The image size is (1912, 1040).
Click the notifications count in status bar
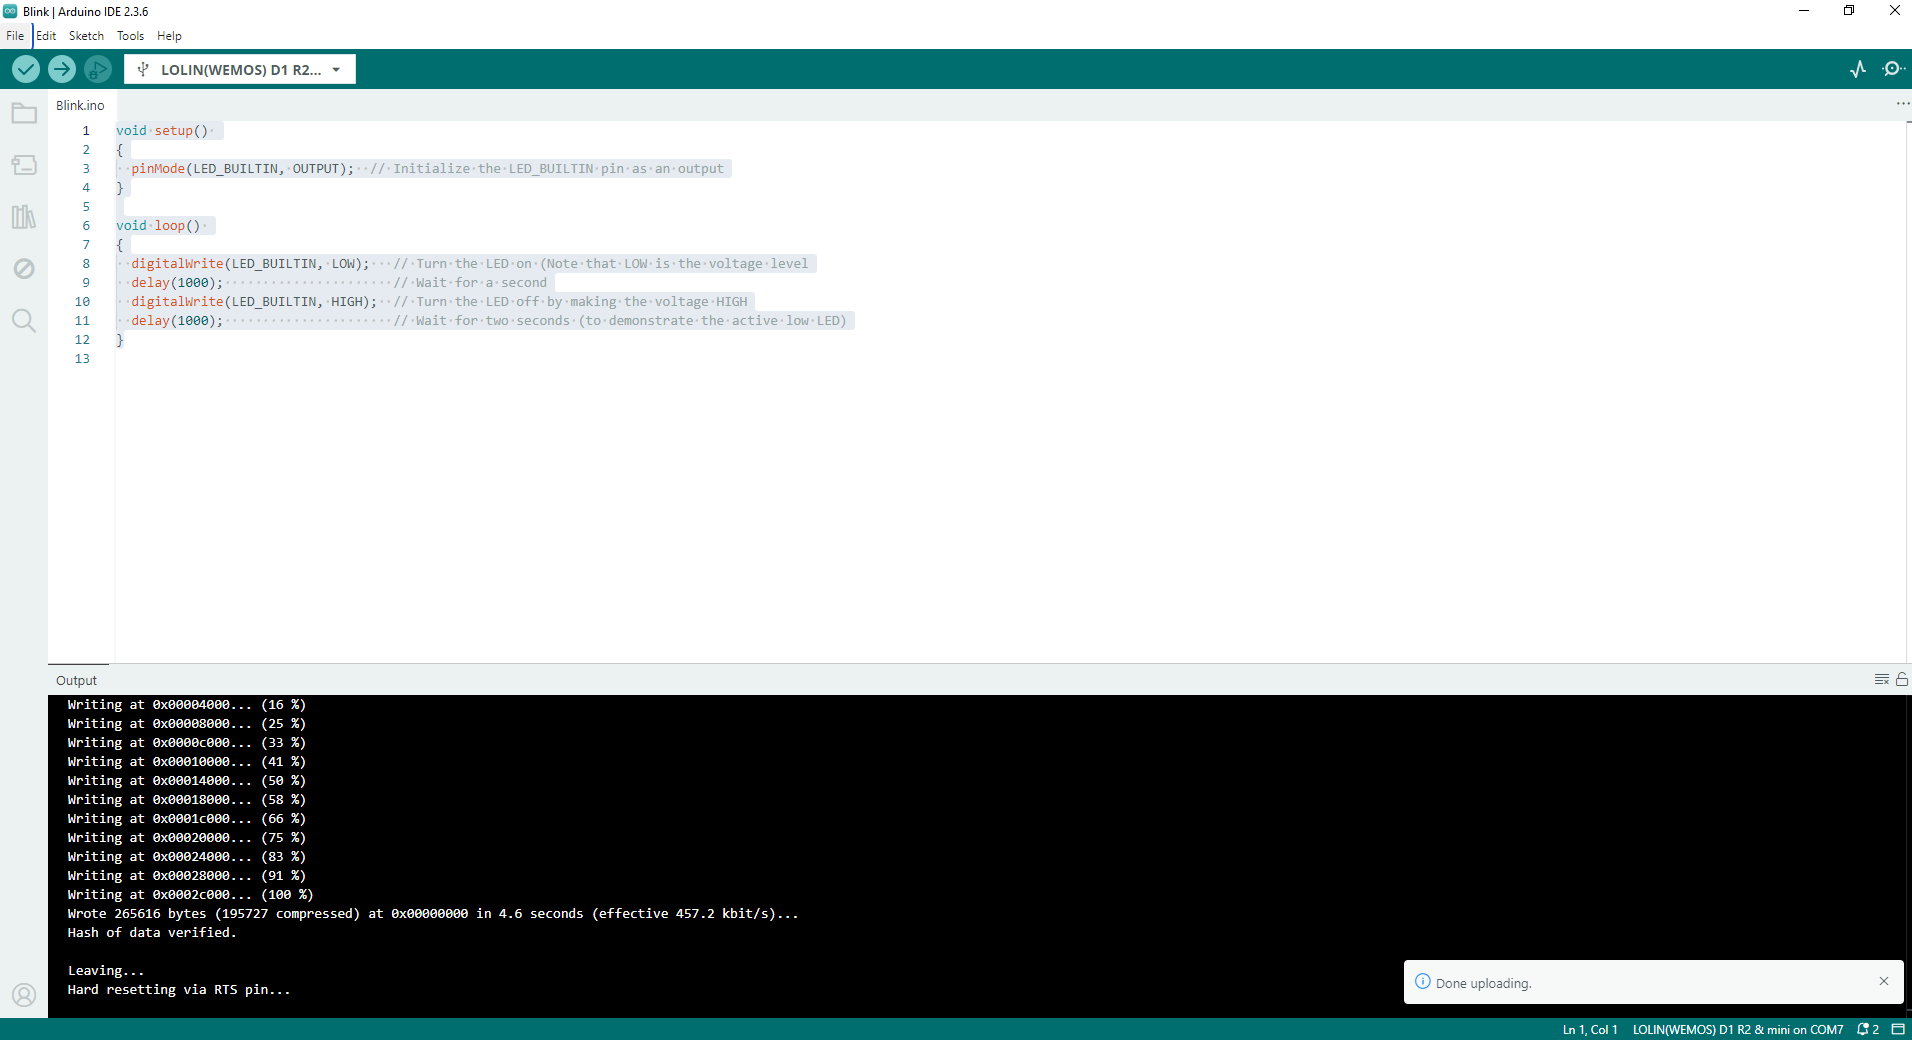(x=1868, y=1029)
